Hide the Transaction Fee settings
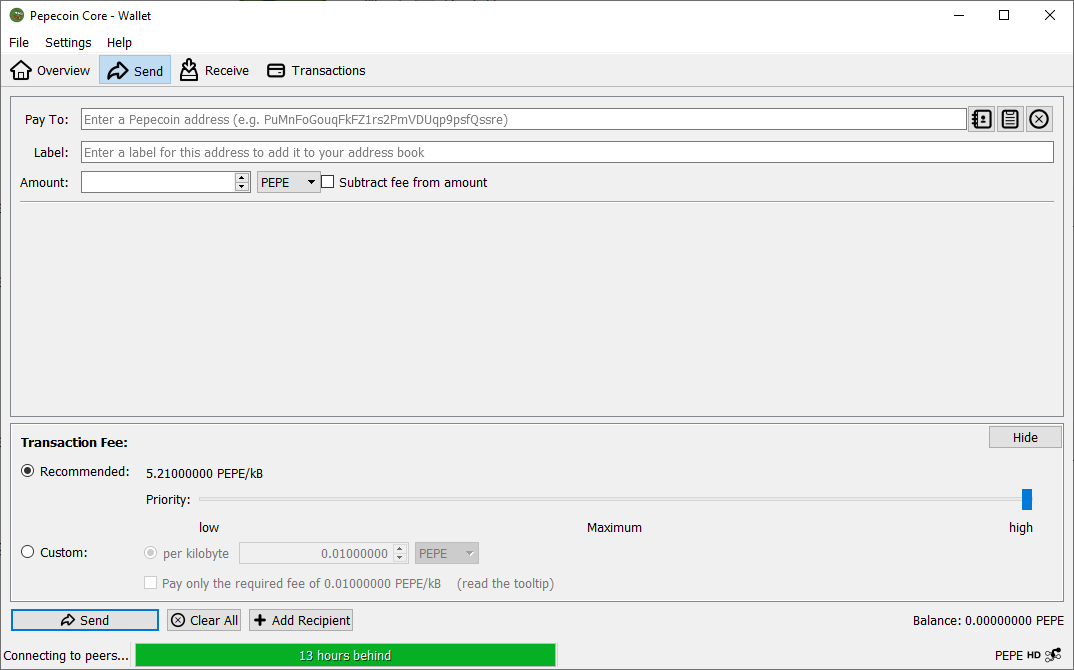 point(1025,436)
